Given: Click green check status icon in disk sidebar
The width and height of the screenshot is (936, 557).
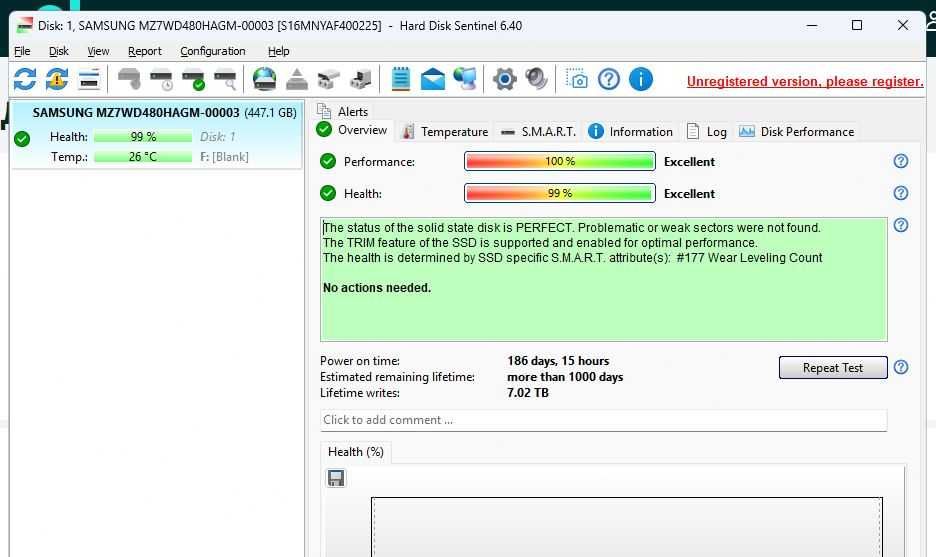Looking at the screenshot, I should tap(22, 139).
